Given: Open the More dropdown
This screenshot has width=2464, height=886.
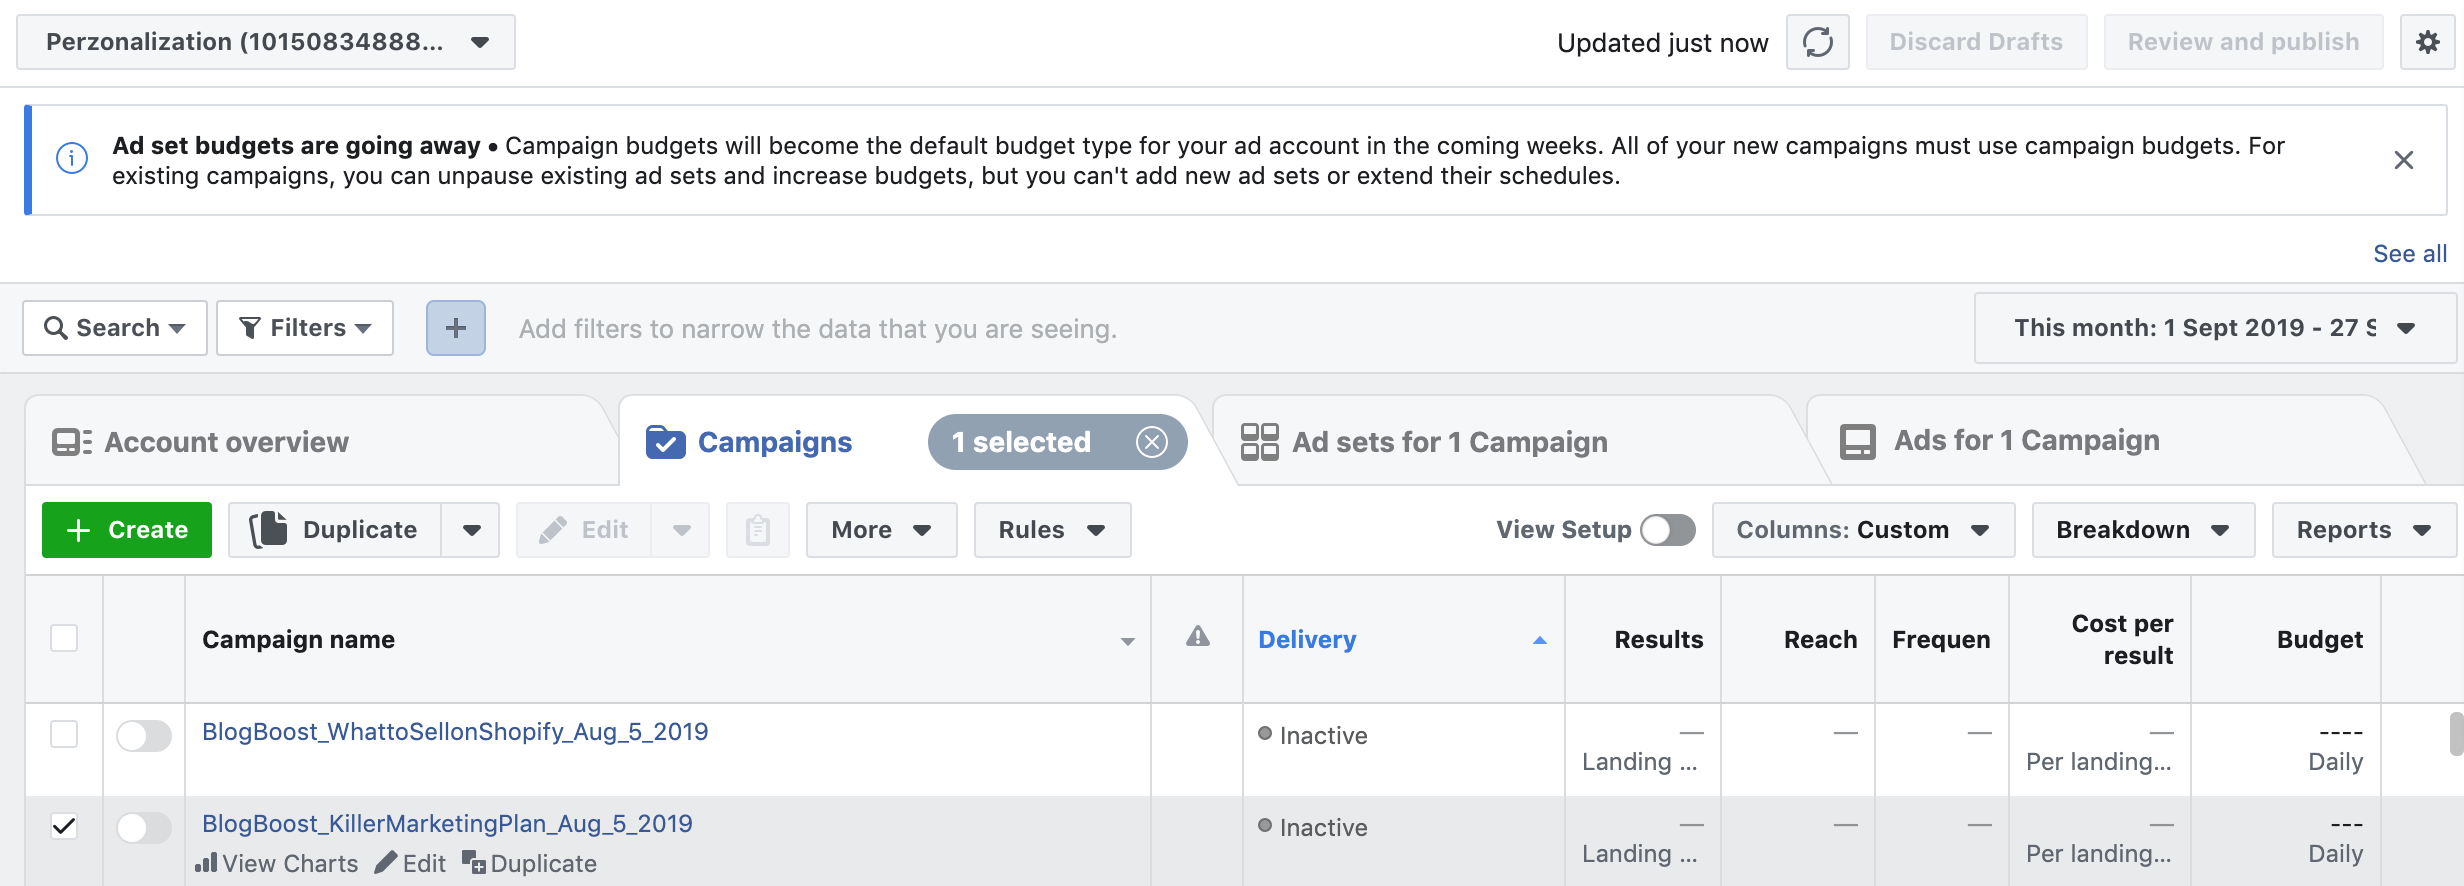Looking at the screenshot, I should click(x=881, y=530).
